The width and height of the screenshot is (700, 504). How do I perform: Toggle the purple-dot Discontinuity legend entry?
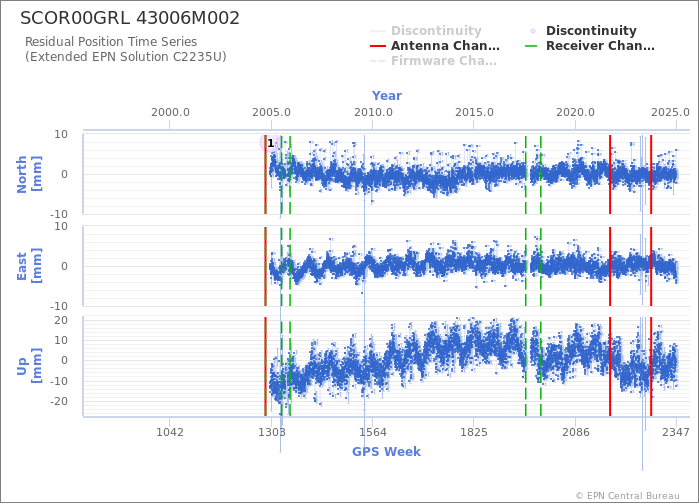tap(582, 30)
